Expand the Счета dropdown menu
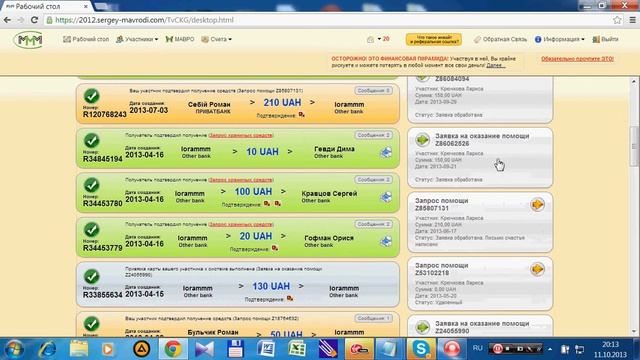The image size is (640, 360). [x=217, y=39]
